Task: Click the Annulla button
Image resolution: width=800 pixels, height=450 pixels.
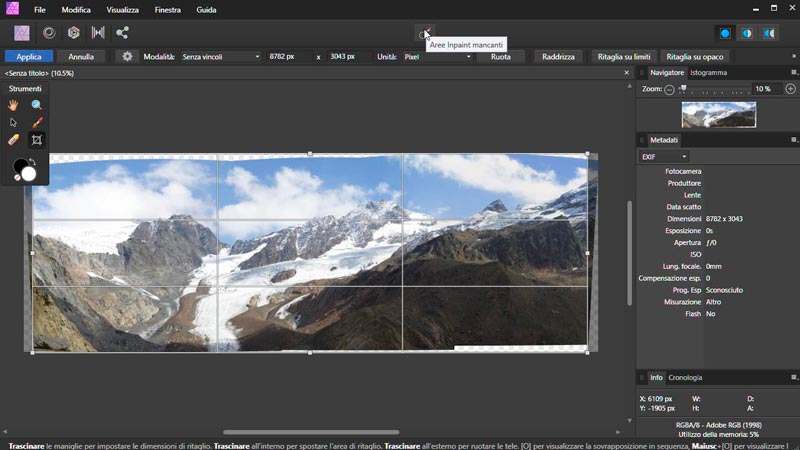Action: point(81,57)
